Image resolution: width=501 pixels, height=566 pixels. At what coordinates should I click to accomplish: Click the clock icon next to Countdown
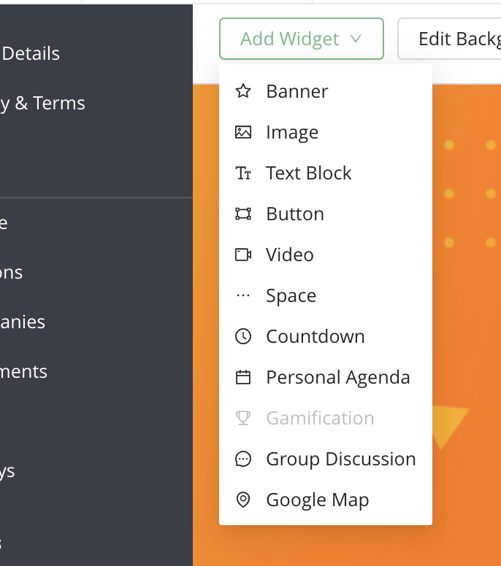243,336
